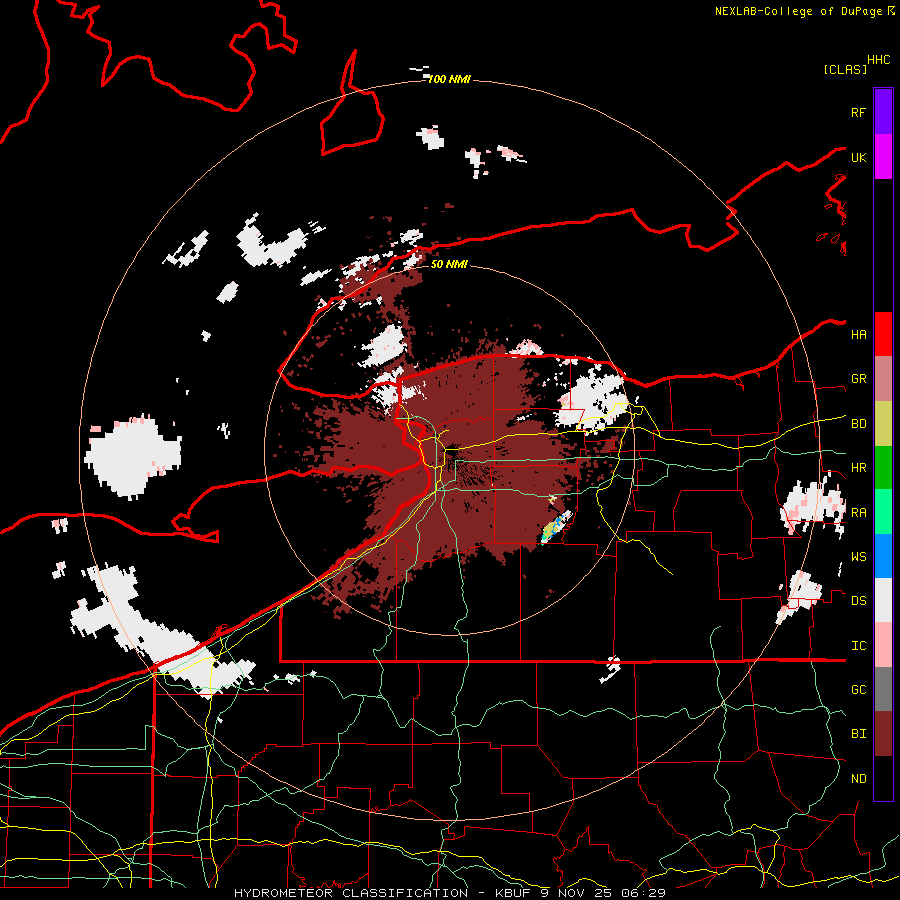This screenshot has height=900, width=900.
Task: Click the DS white legend swatch
Action: (883, 600)
